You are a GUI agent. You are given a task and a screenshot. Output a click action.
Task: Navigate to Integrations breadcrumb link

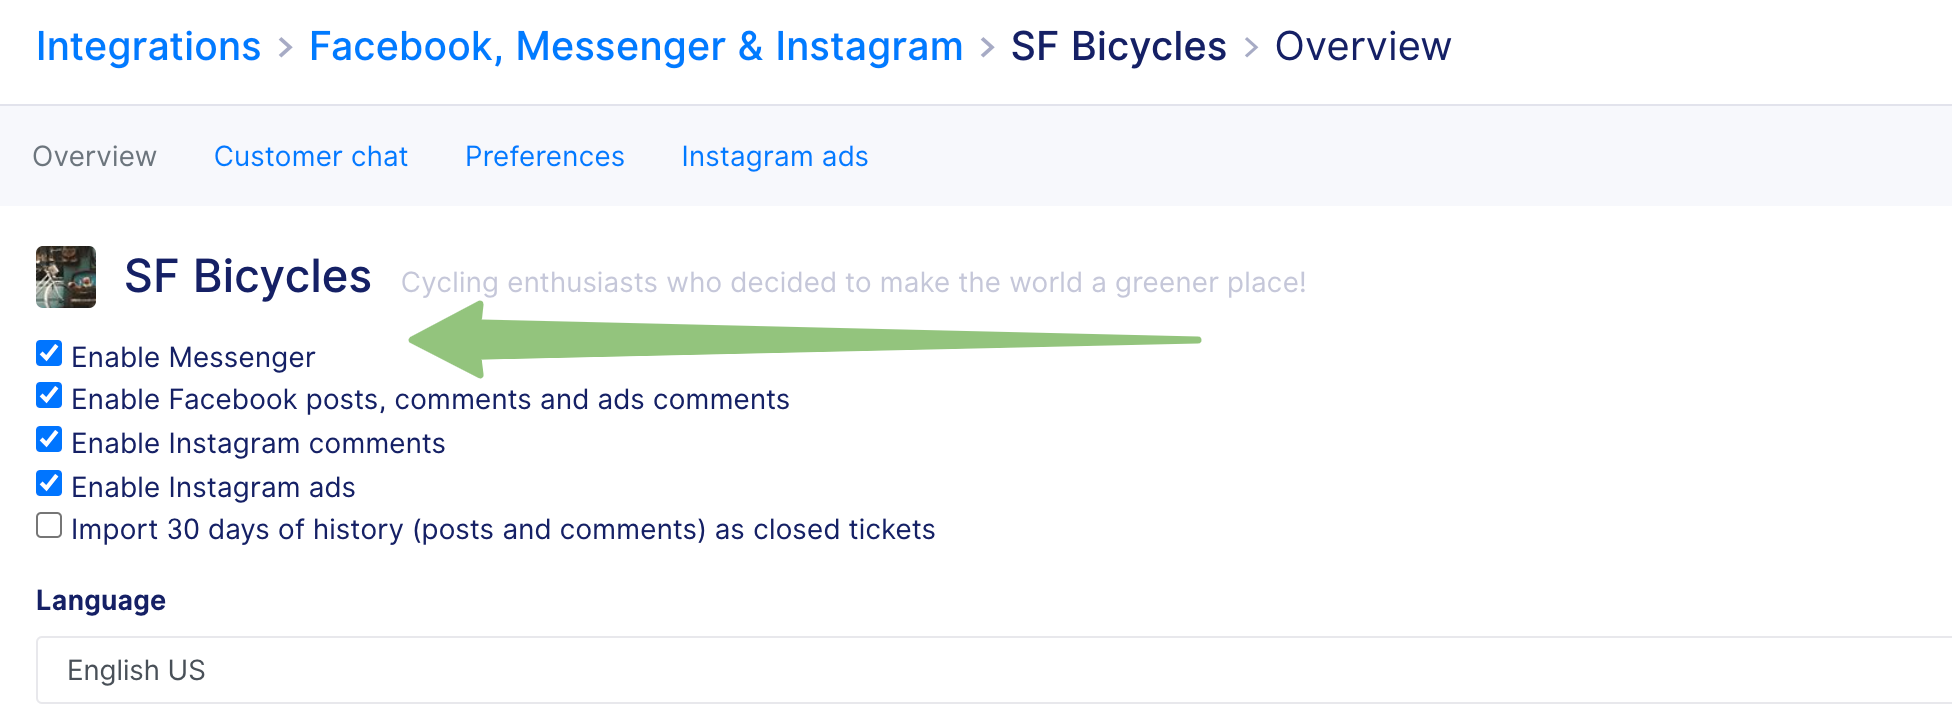[149, 47]
